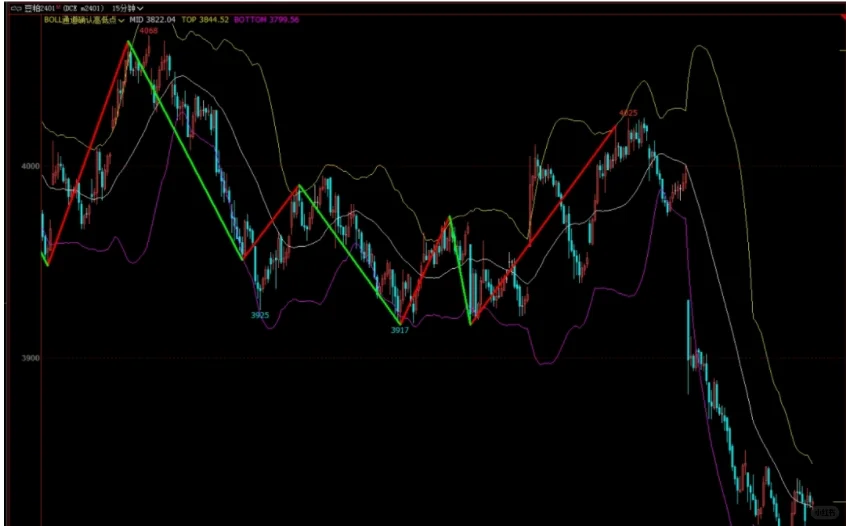The image size is (846, 526).
Task: Click the 4025 high price label
Action: click(x=628, y=113)
